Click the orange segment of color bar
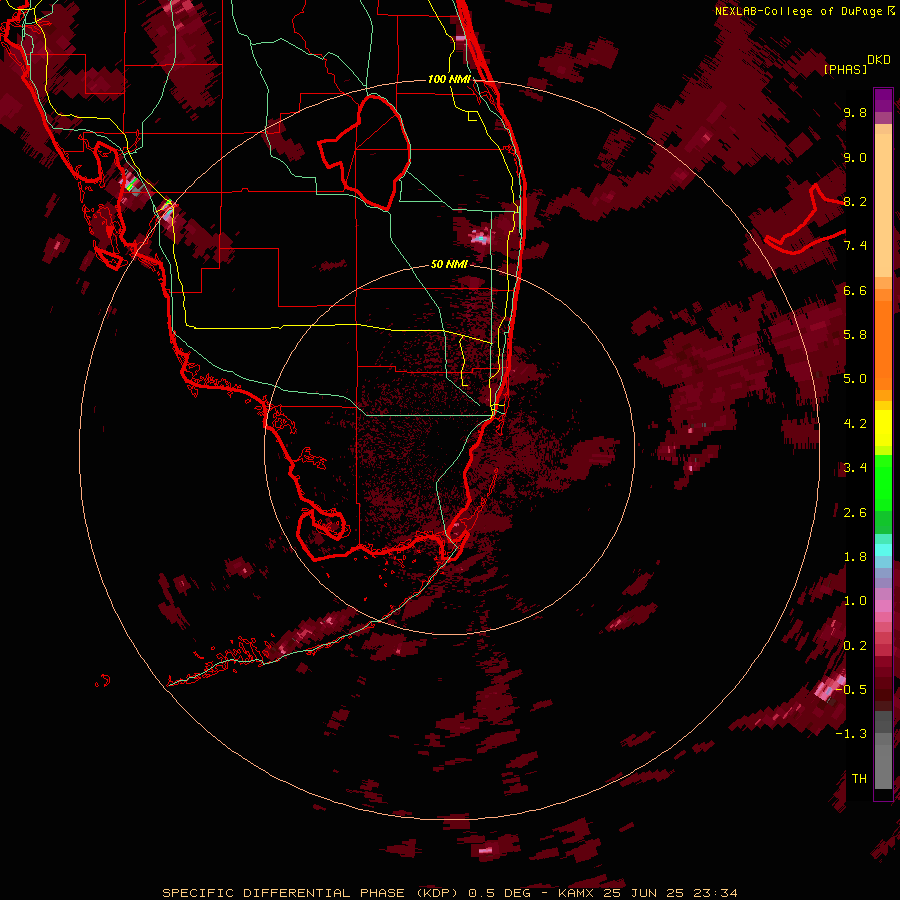This screenshot has height=900, width=900. (883, 344)
